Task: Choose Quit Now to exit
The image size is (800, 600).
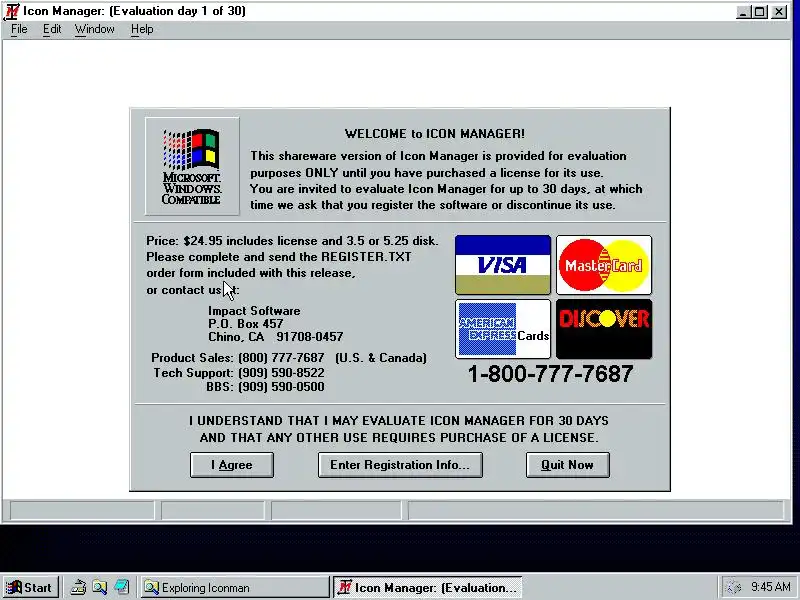Action: coord(567,465)
